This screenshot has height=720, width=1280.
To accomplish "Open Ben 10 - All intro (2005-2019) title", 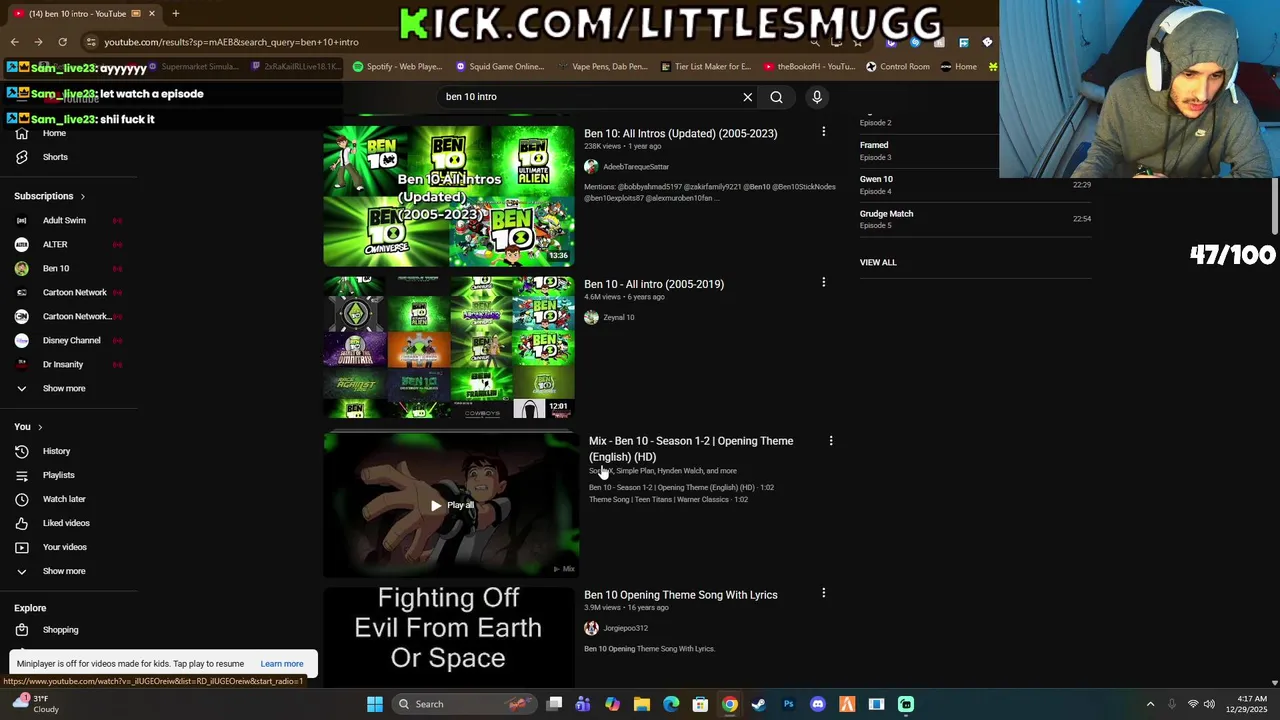I will point(654,284).
